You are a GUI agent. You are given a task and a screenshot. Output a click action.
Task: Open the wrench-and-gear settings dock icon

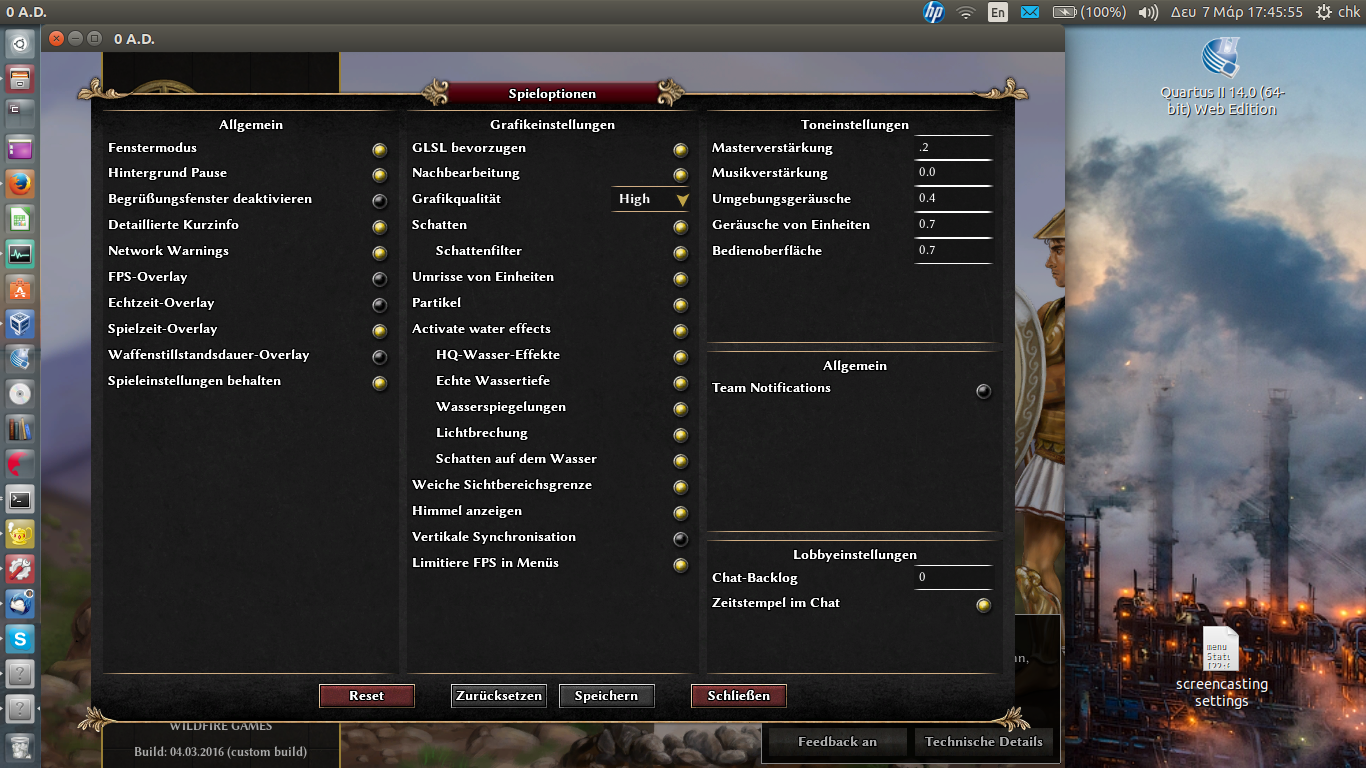click(20, 569)
